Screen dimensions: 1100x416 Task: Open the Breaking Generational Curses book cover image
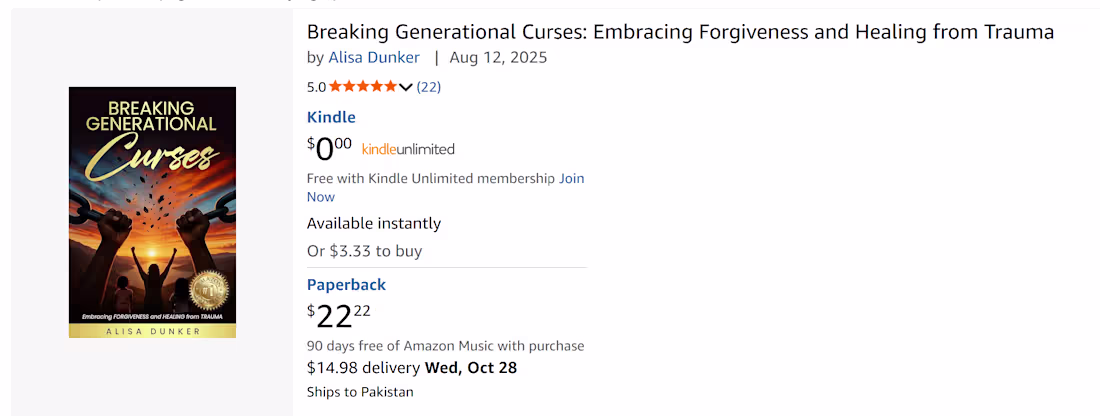click(x=152, y=212)
